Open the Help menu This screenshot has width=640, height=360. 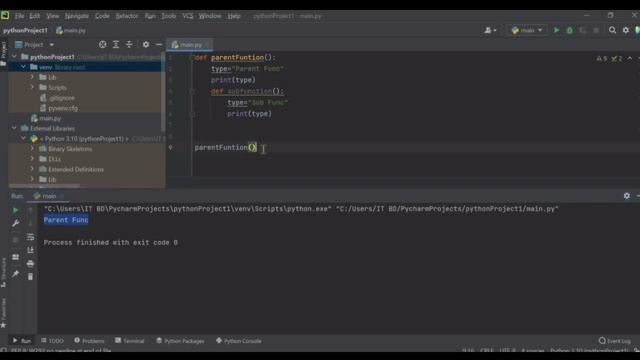point(234,16)
